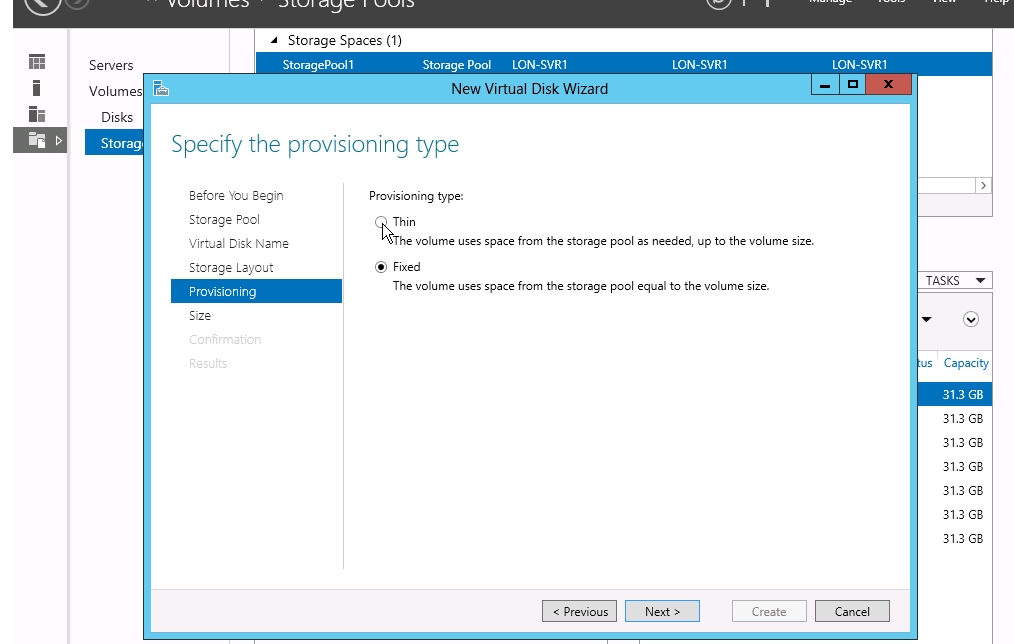Select StoragePool1 row in list
1014x644 pixels.
click(319, 65)
